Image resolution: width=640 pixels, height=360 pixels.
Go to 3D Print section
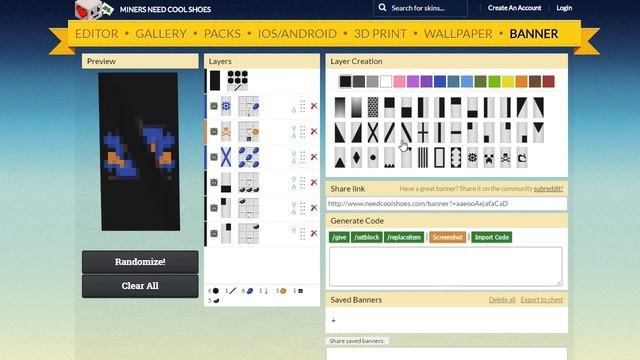(380, 33)
